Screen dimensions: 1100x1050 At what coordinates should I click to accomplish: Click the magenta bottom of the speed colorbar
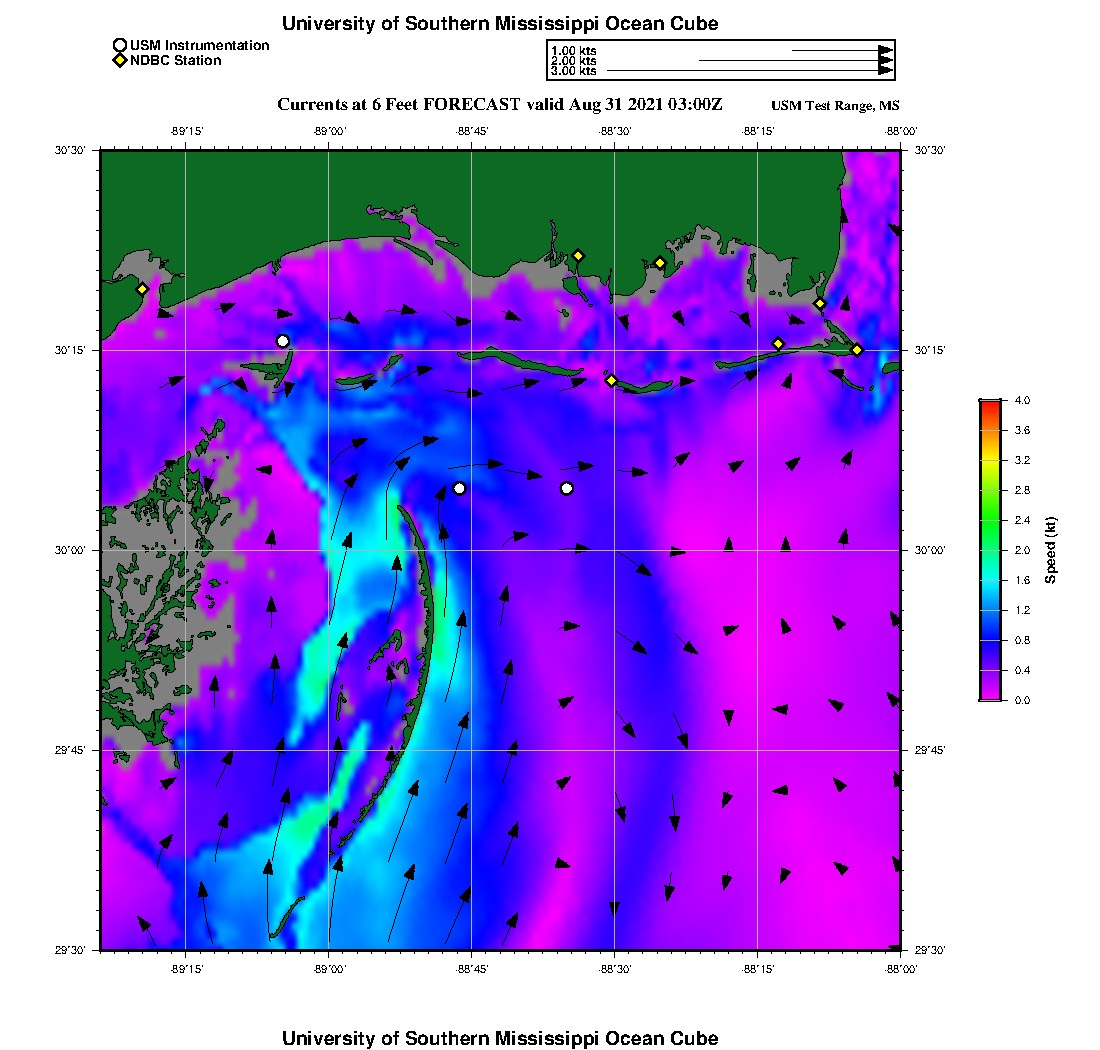[x=991, y=693]
